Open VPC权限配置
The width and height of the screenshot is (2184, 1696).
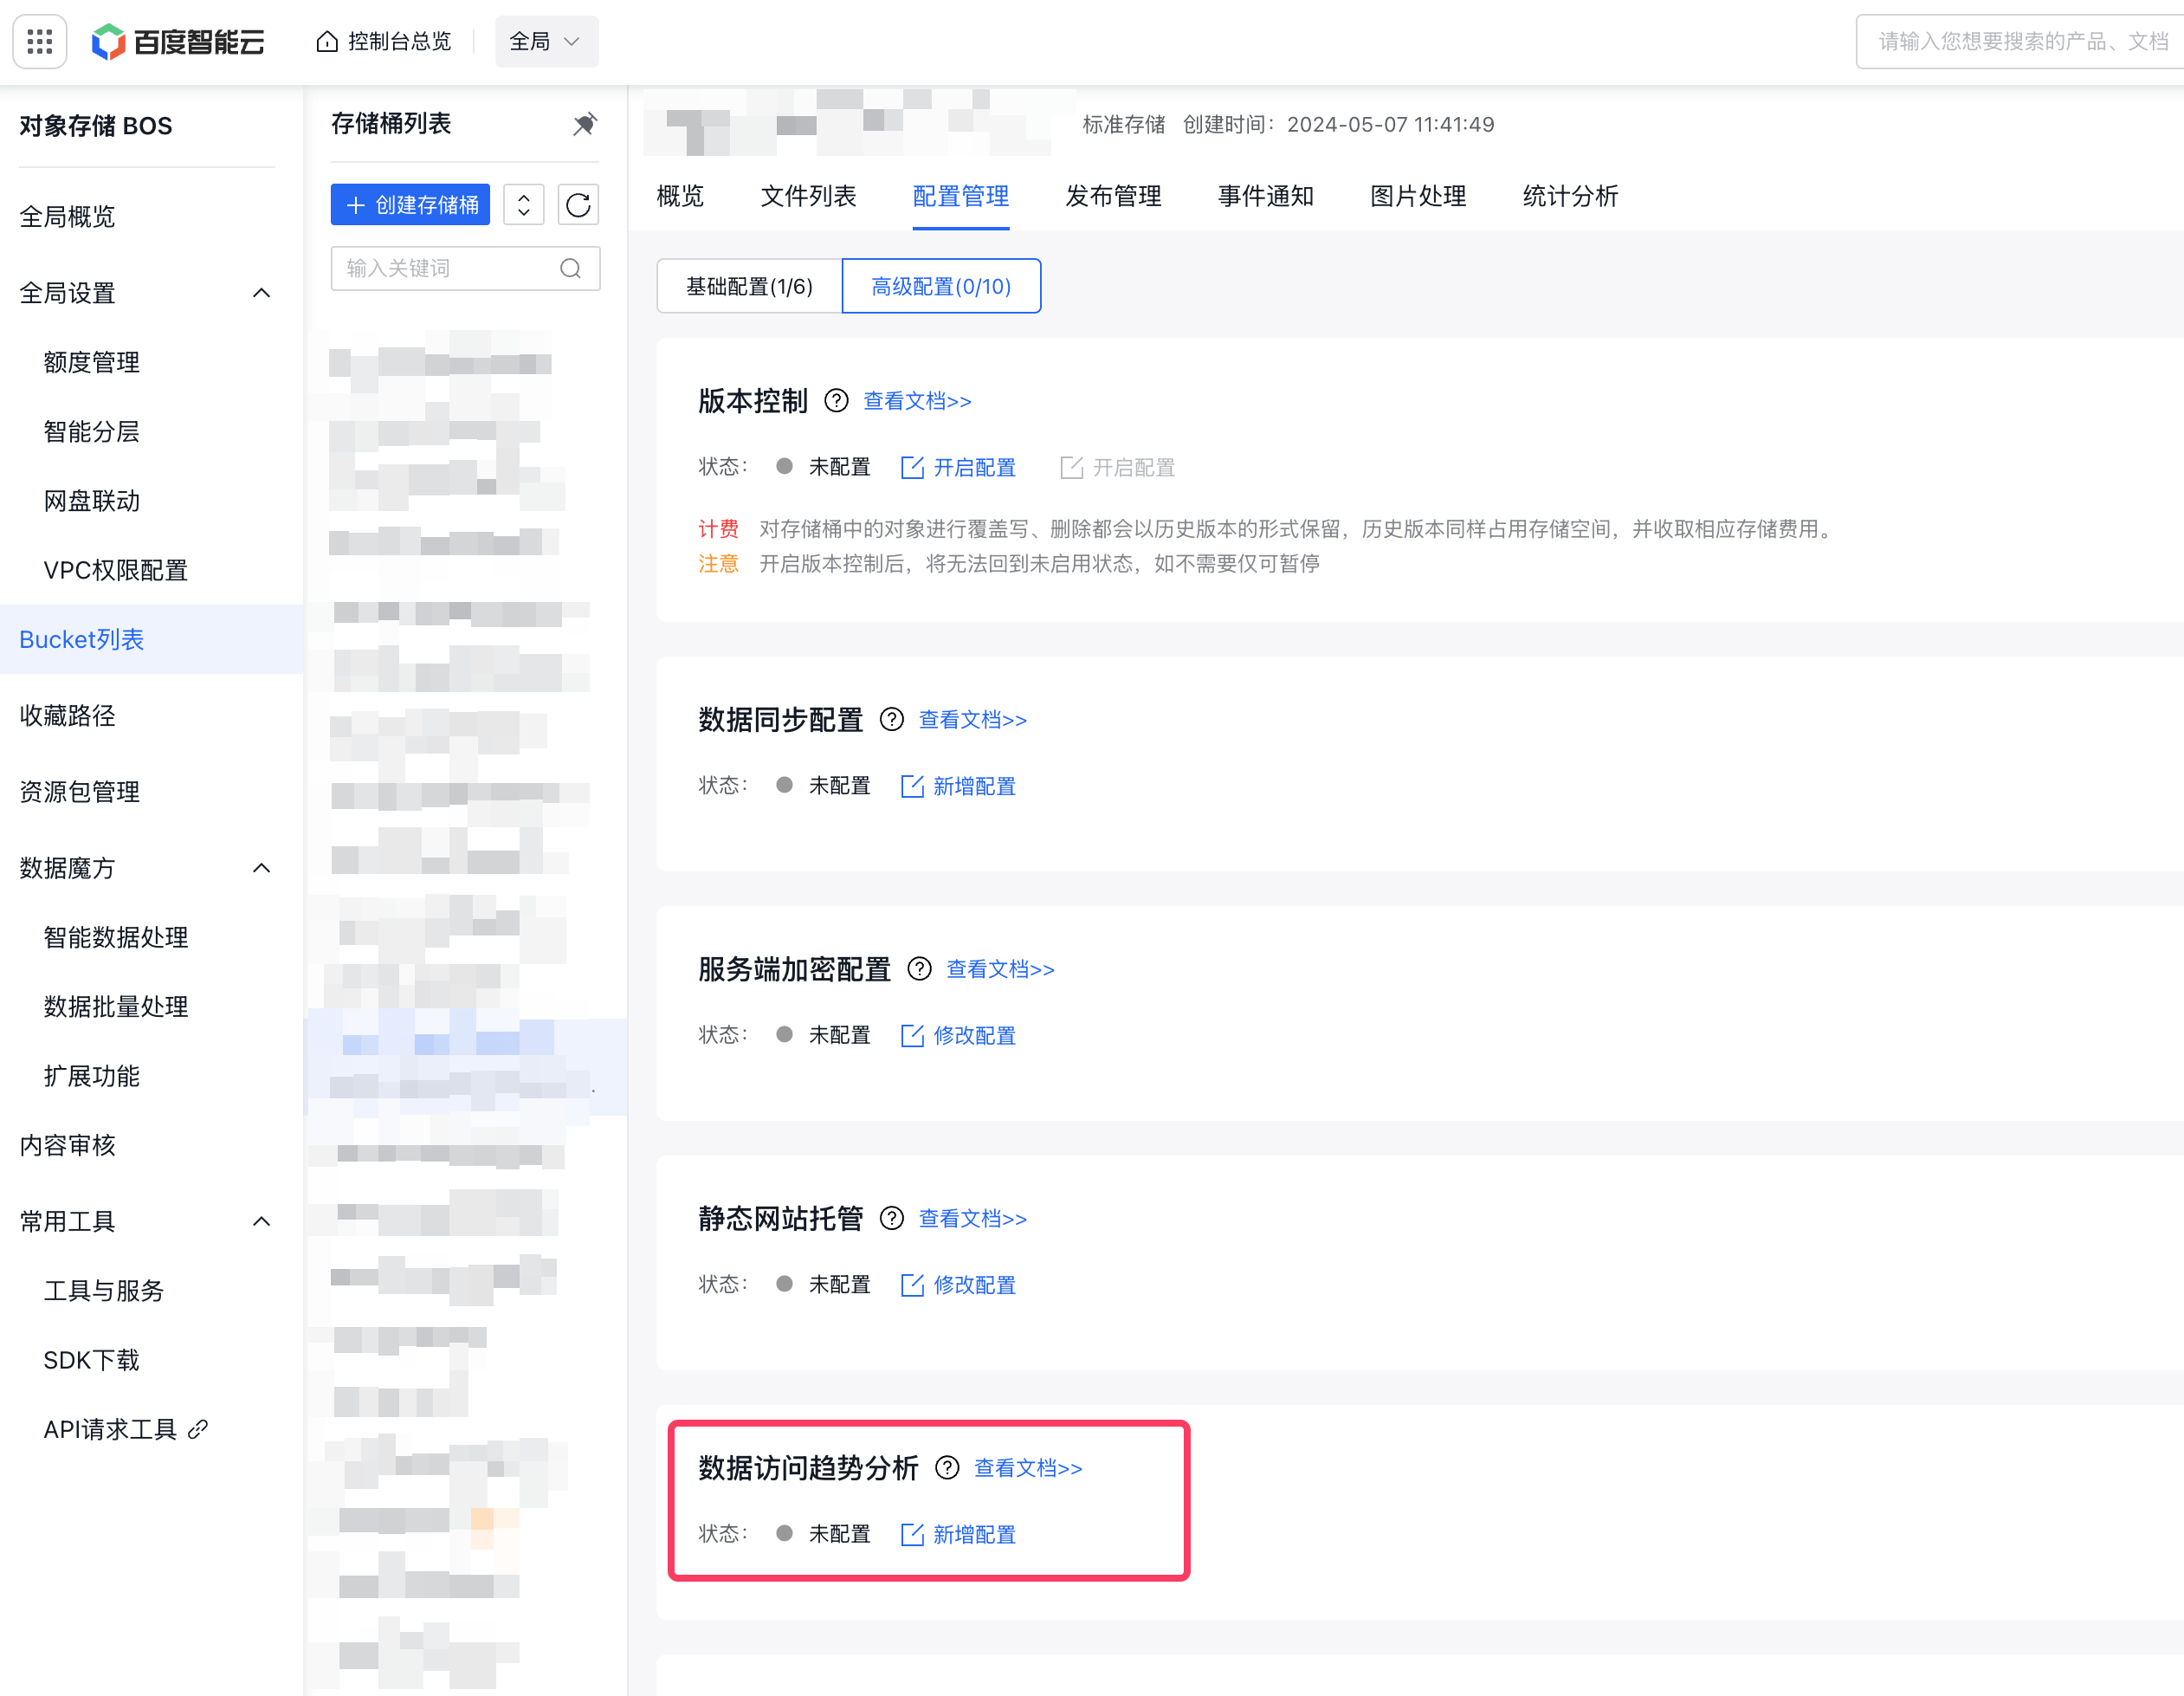coord(115,570)
